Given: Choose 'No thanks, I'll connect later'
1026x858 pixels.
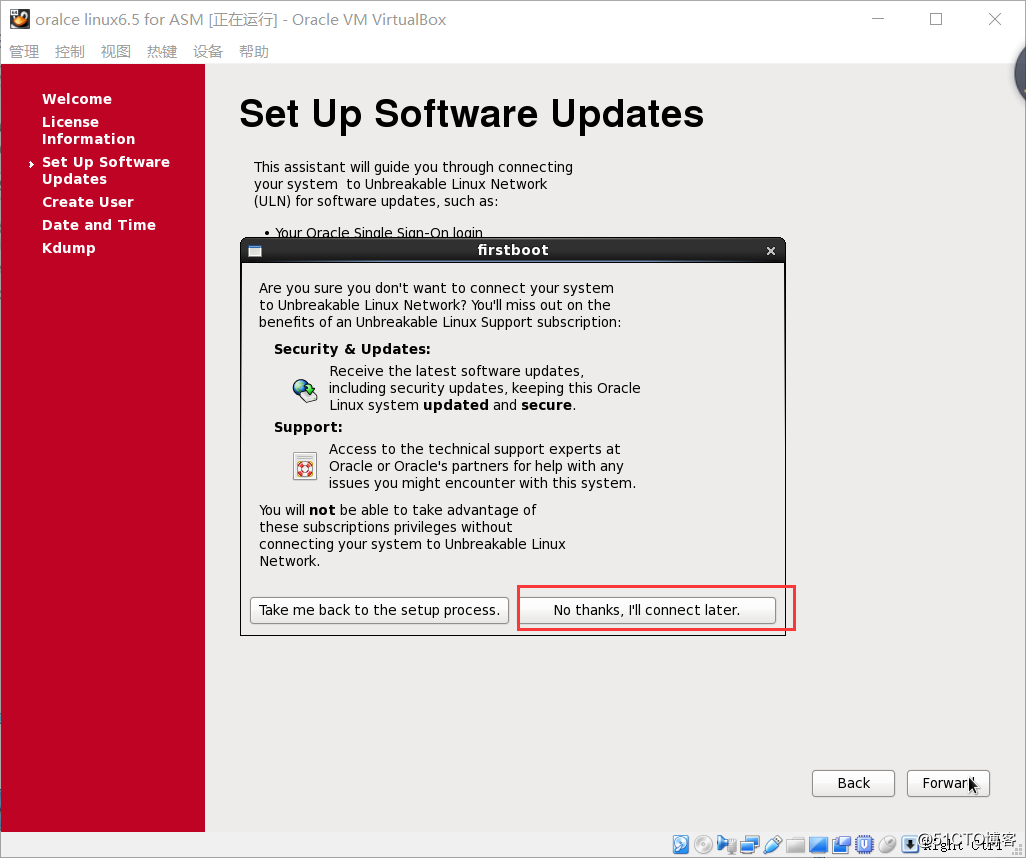Looking at the screenshot, I should pos(646,610).
